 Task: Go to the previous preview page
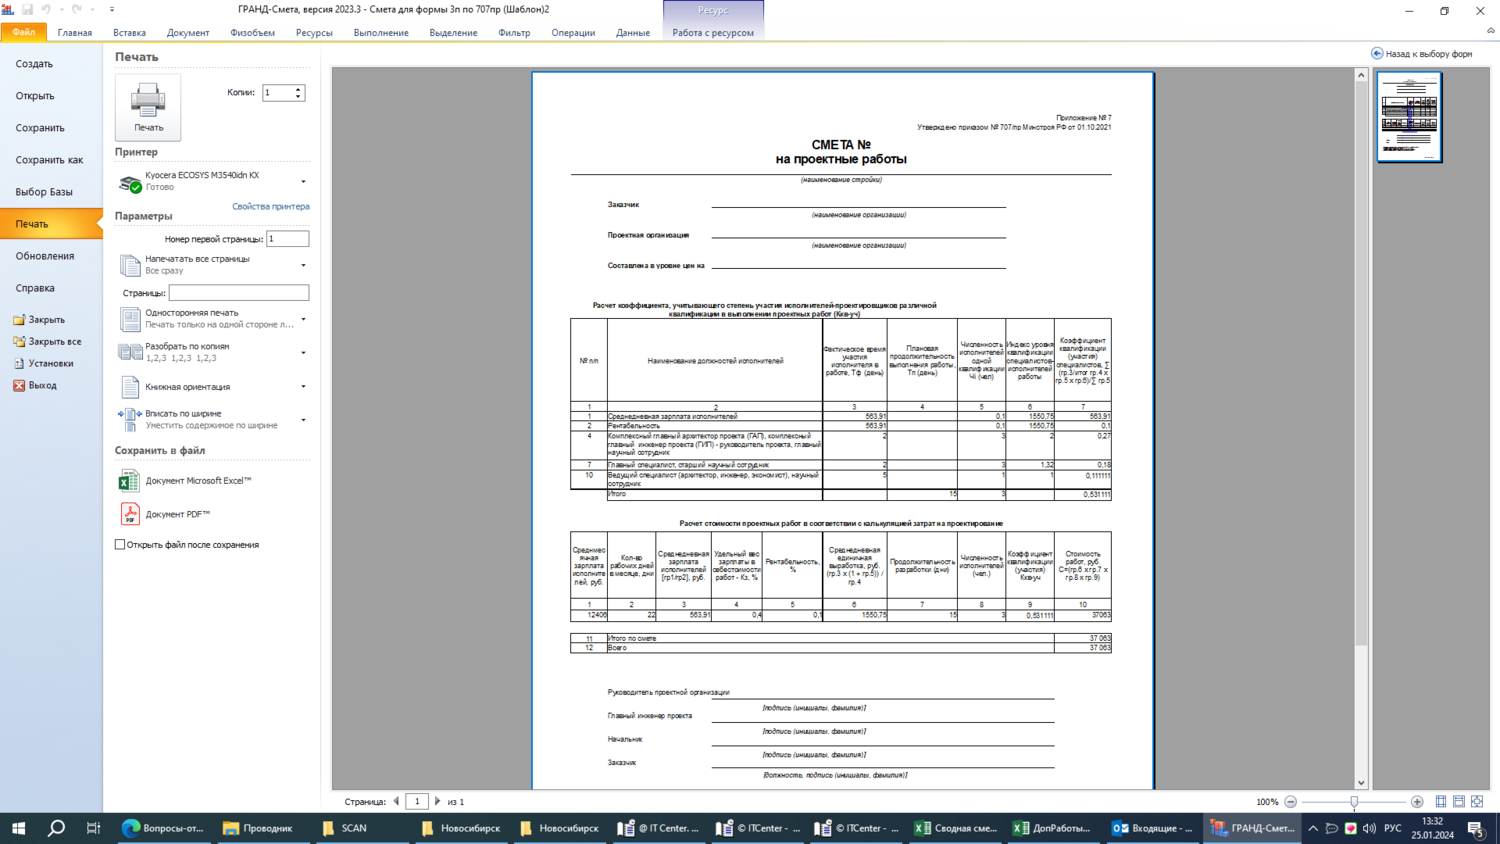pyautogui.click(x=397, y=802)
